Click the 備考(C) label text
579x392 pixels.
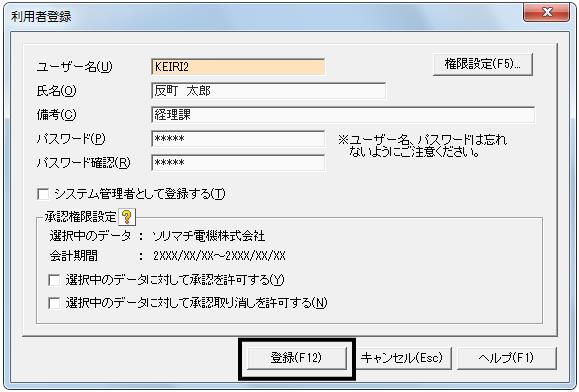click(56, 115)
